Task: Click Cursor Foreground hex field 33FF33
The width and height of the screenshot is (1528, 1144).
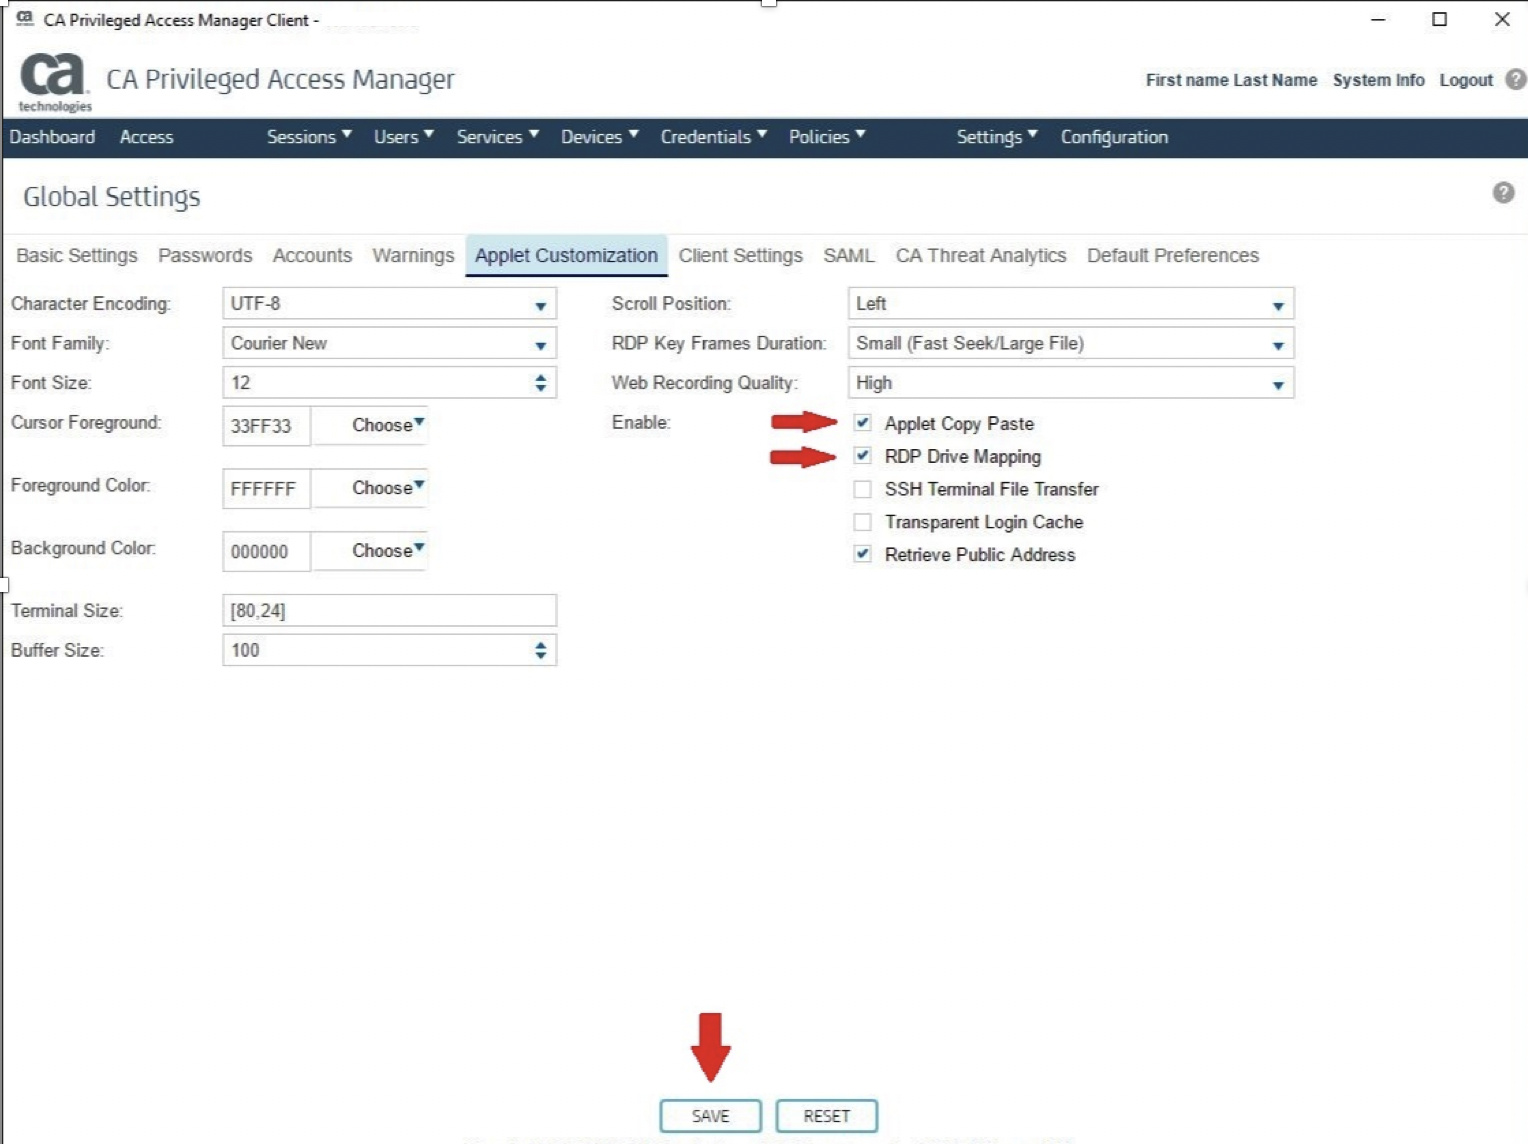Action: [267, 426]
